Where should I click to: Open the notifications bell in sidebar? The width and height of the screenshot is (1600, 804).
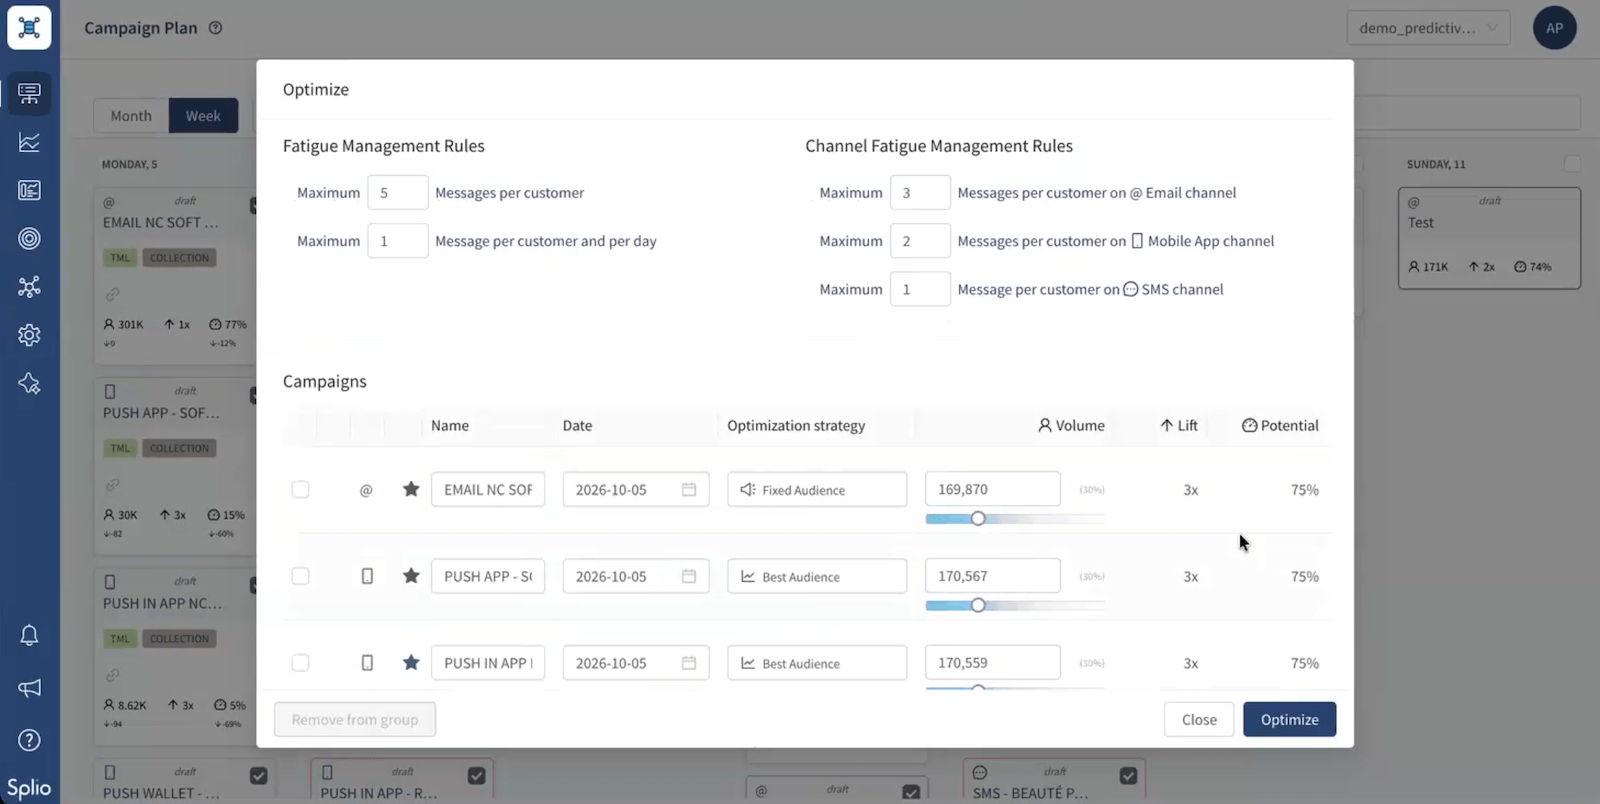(x=29, y=635)
